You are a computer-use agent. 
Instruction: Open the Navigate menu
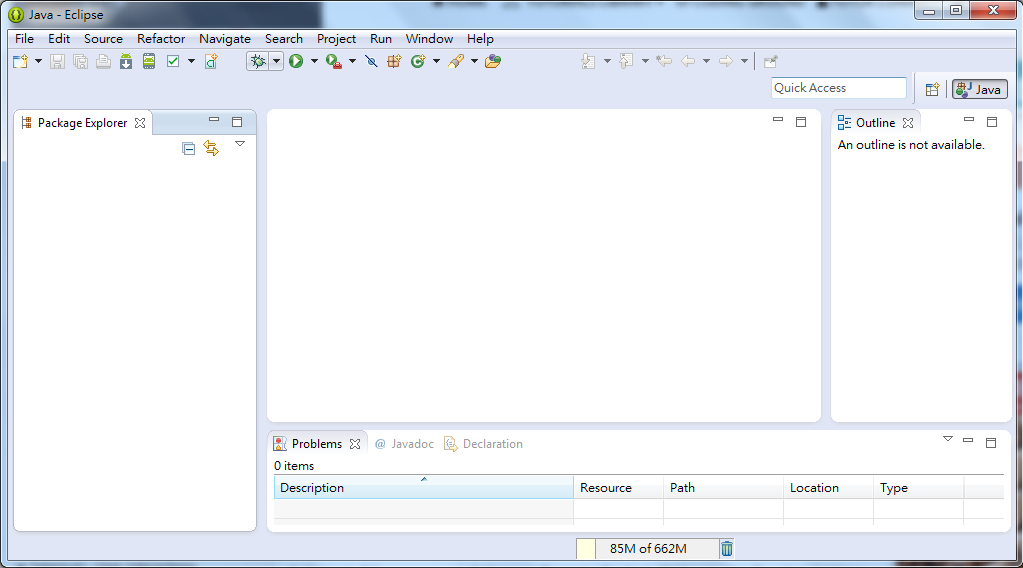[225, 38]
